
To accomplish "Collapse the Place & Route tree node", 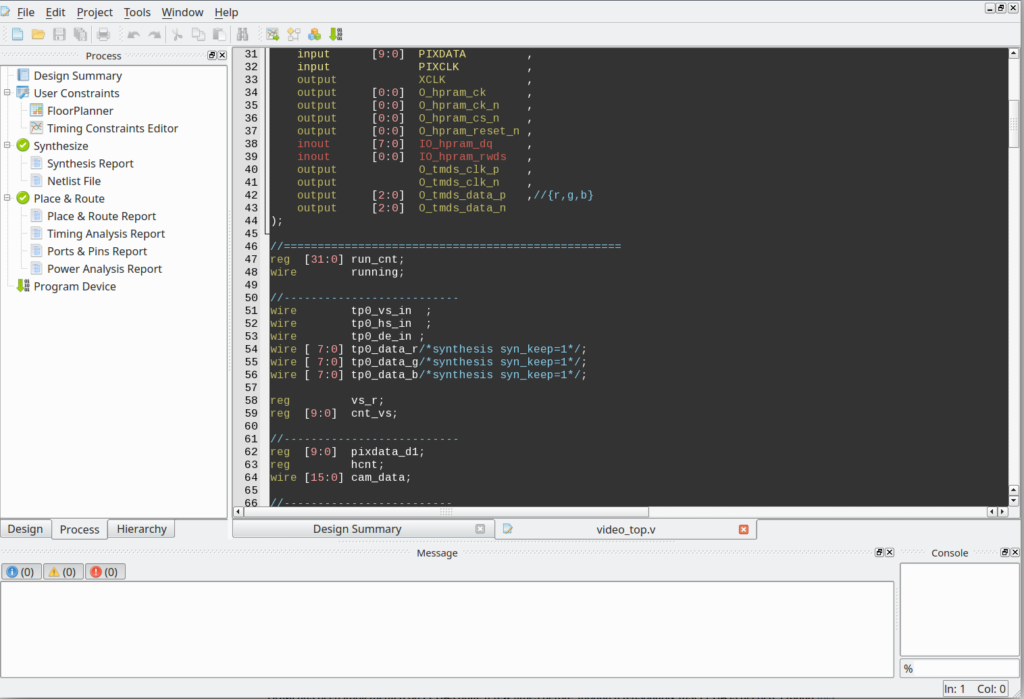I will coord(7,198).
